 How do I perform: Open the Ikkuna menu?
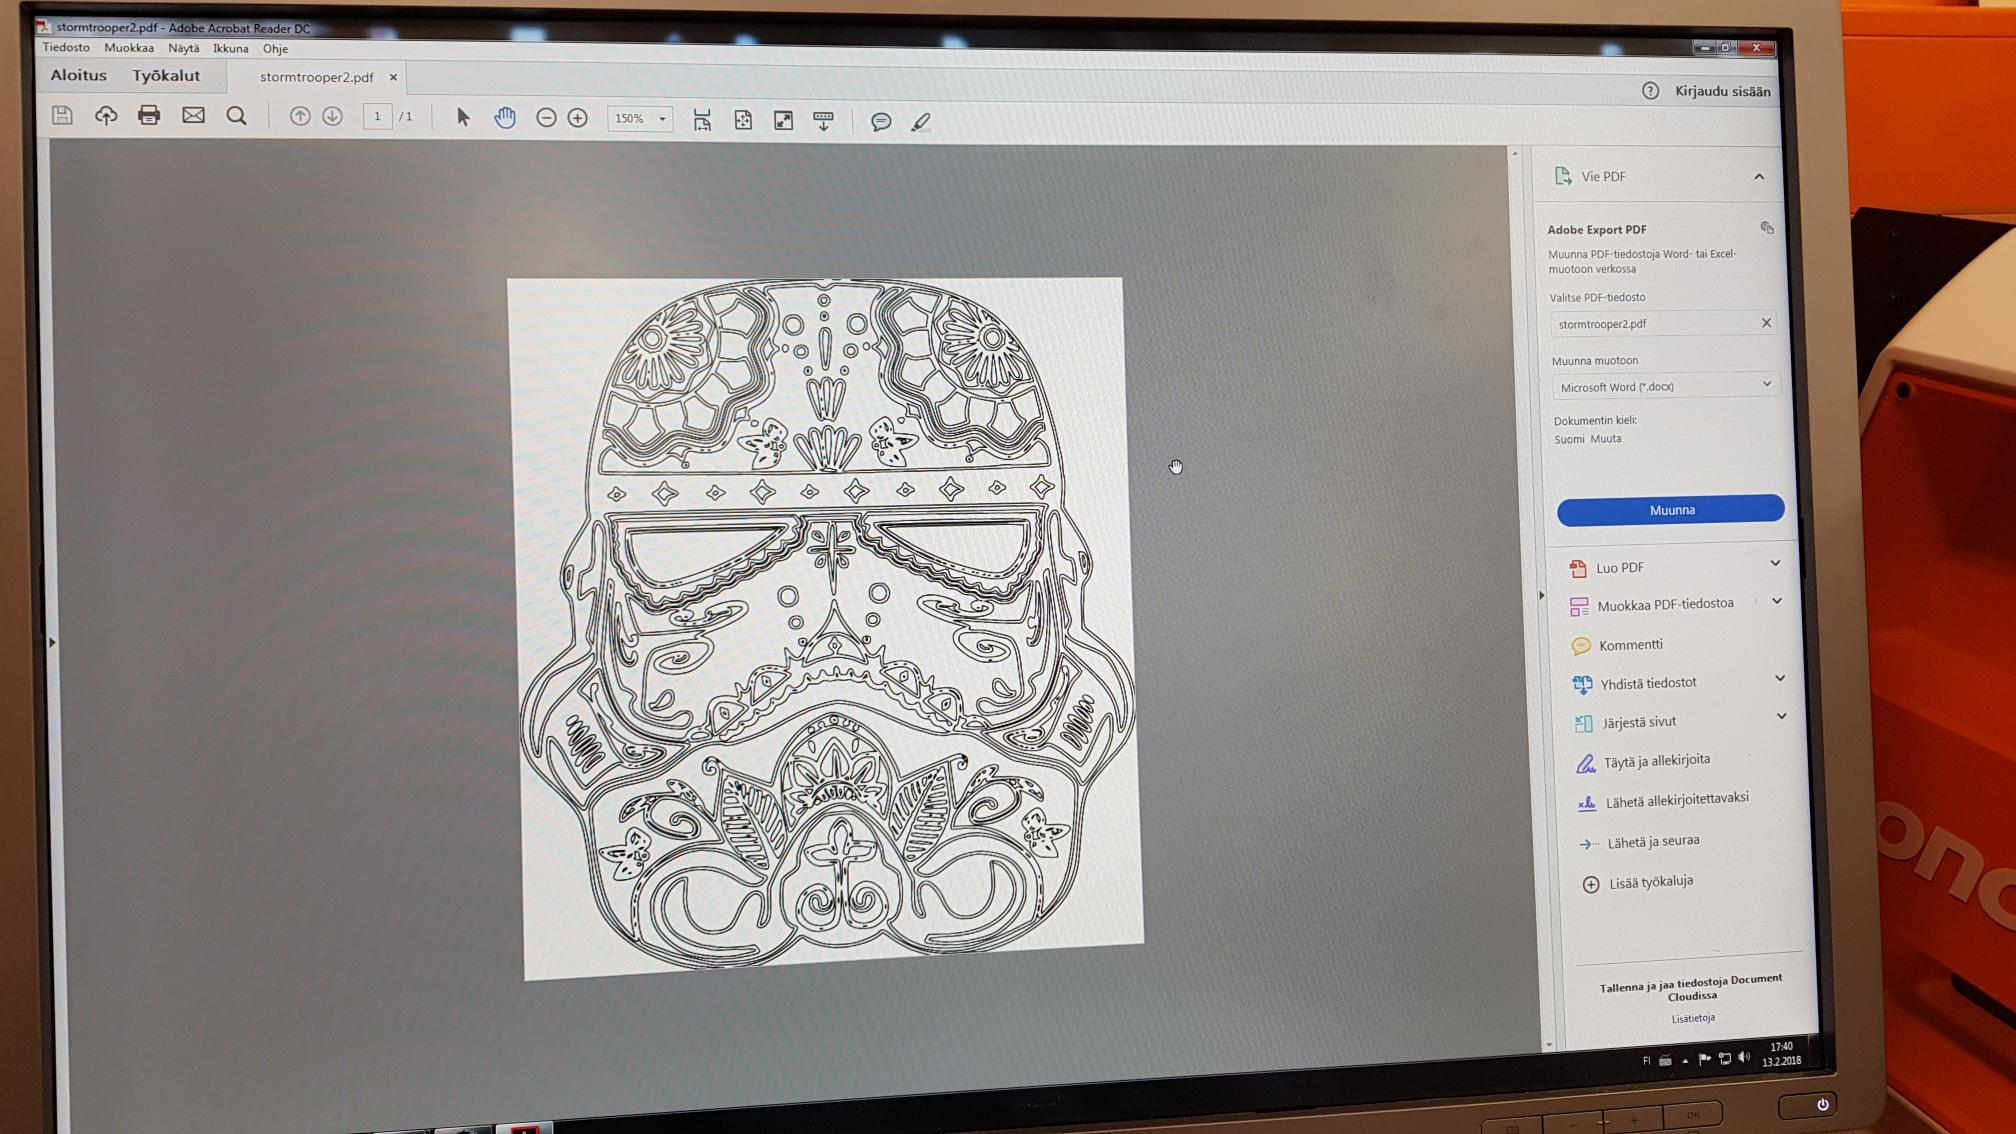(231, 48)
